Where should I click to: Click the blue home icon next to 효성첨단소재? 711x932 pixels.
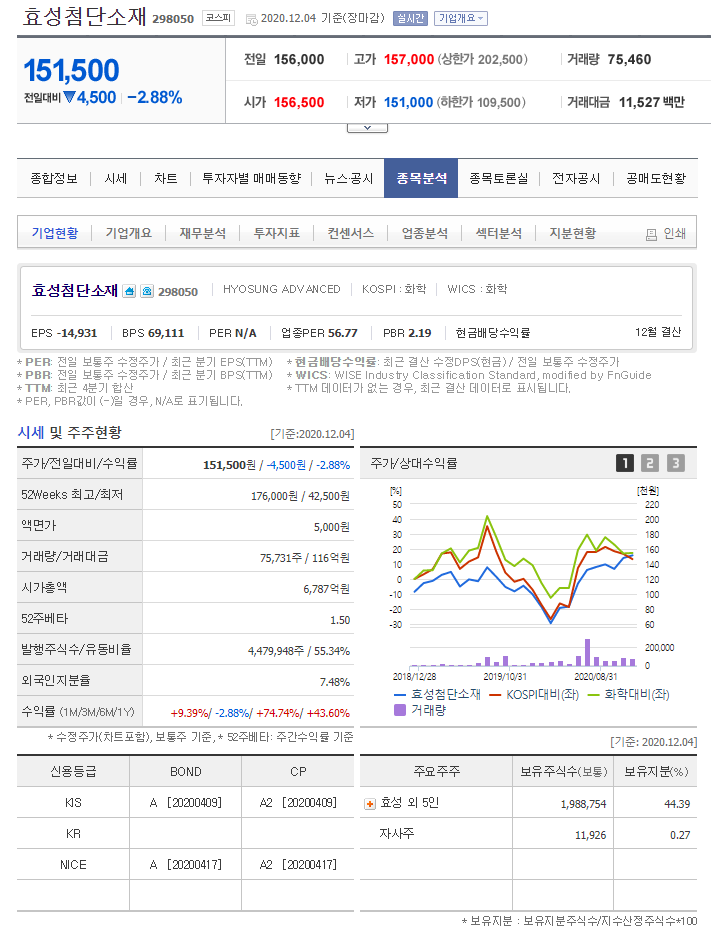[129, 291]
